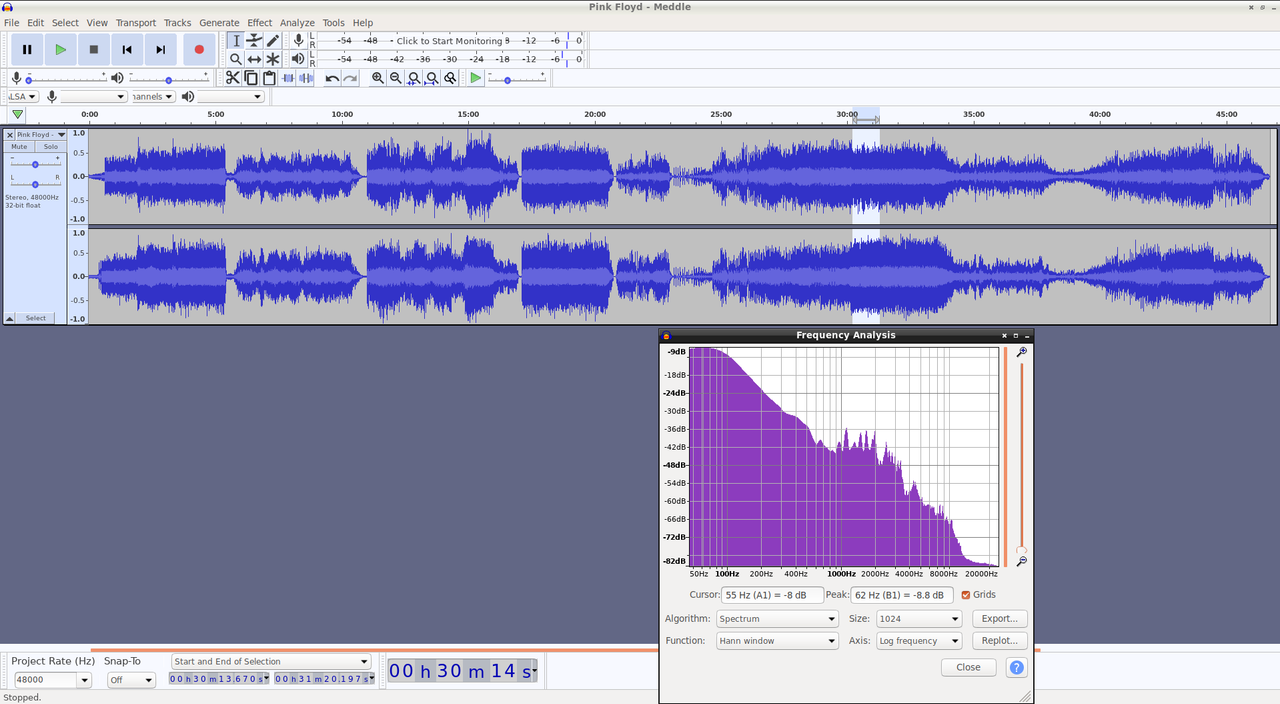This screenshot has height=704, width=1280.
Task: Click the Silence audio selection icon
Action: (x=306, y=78)
